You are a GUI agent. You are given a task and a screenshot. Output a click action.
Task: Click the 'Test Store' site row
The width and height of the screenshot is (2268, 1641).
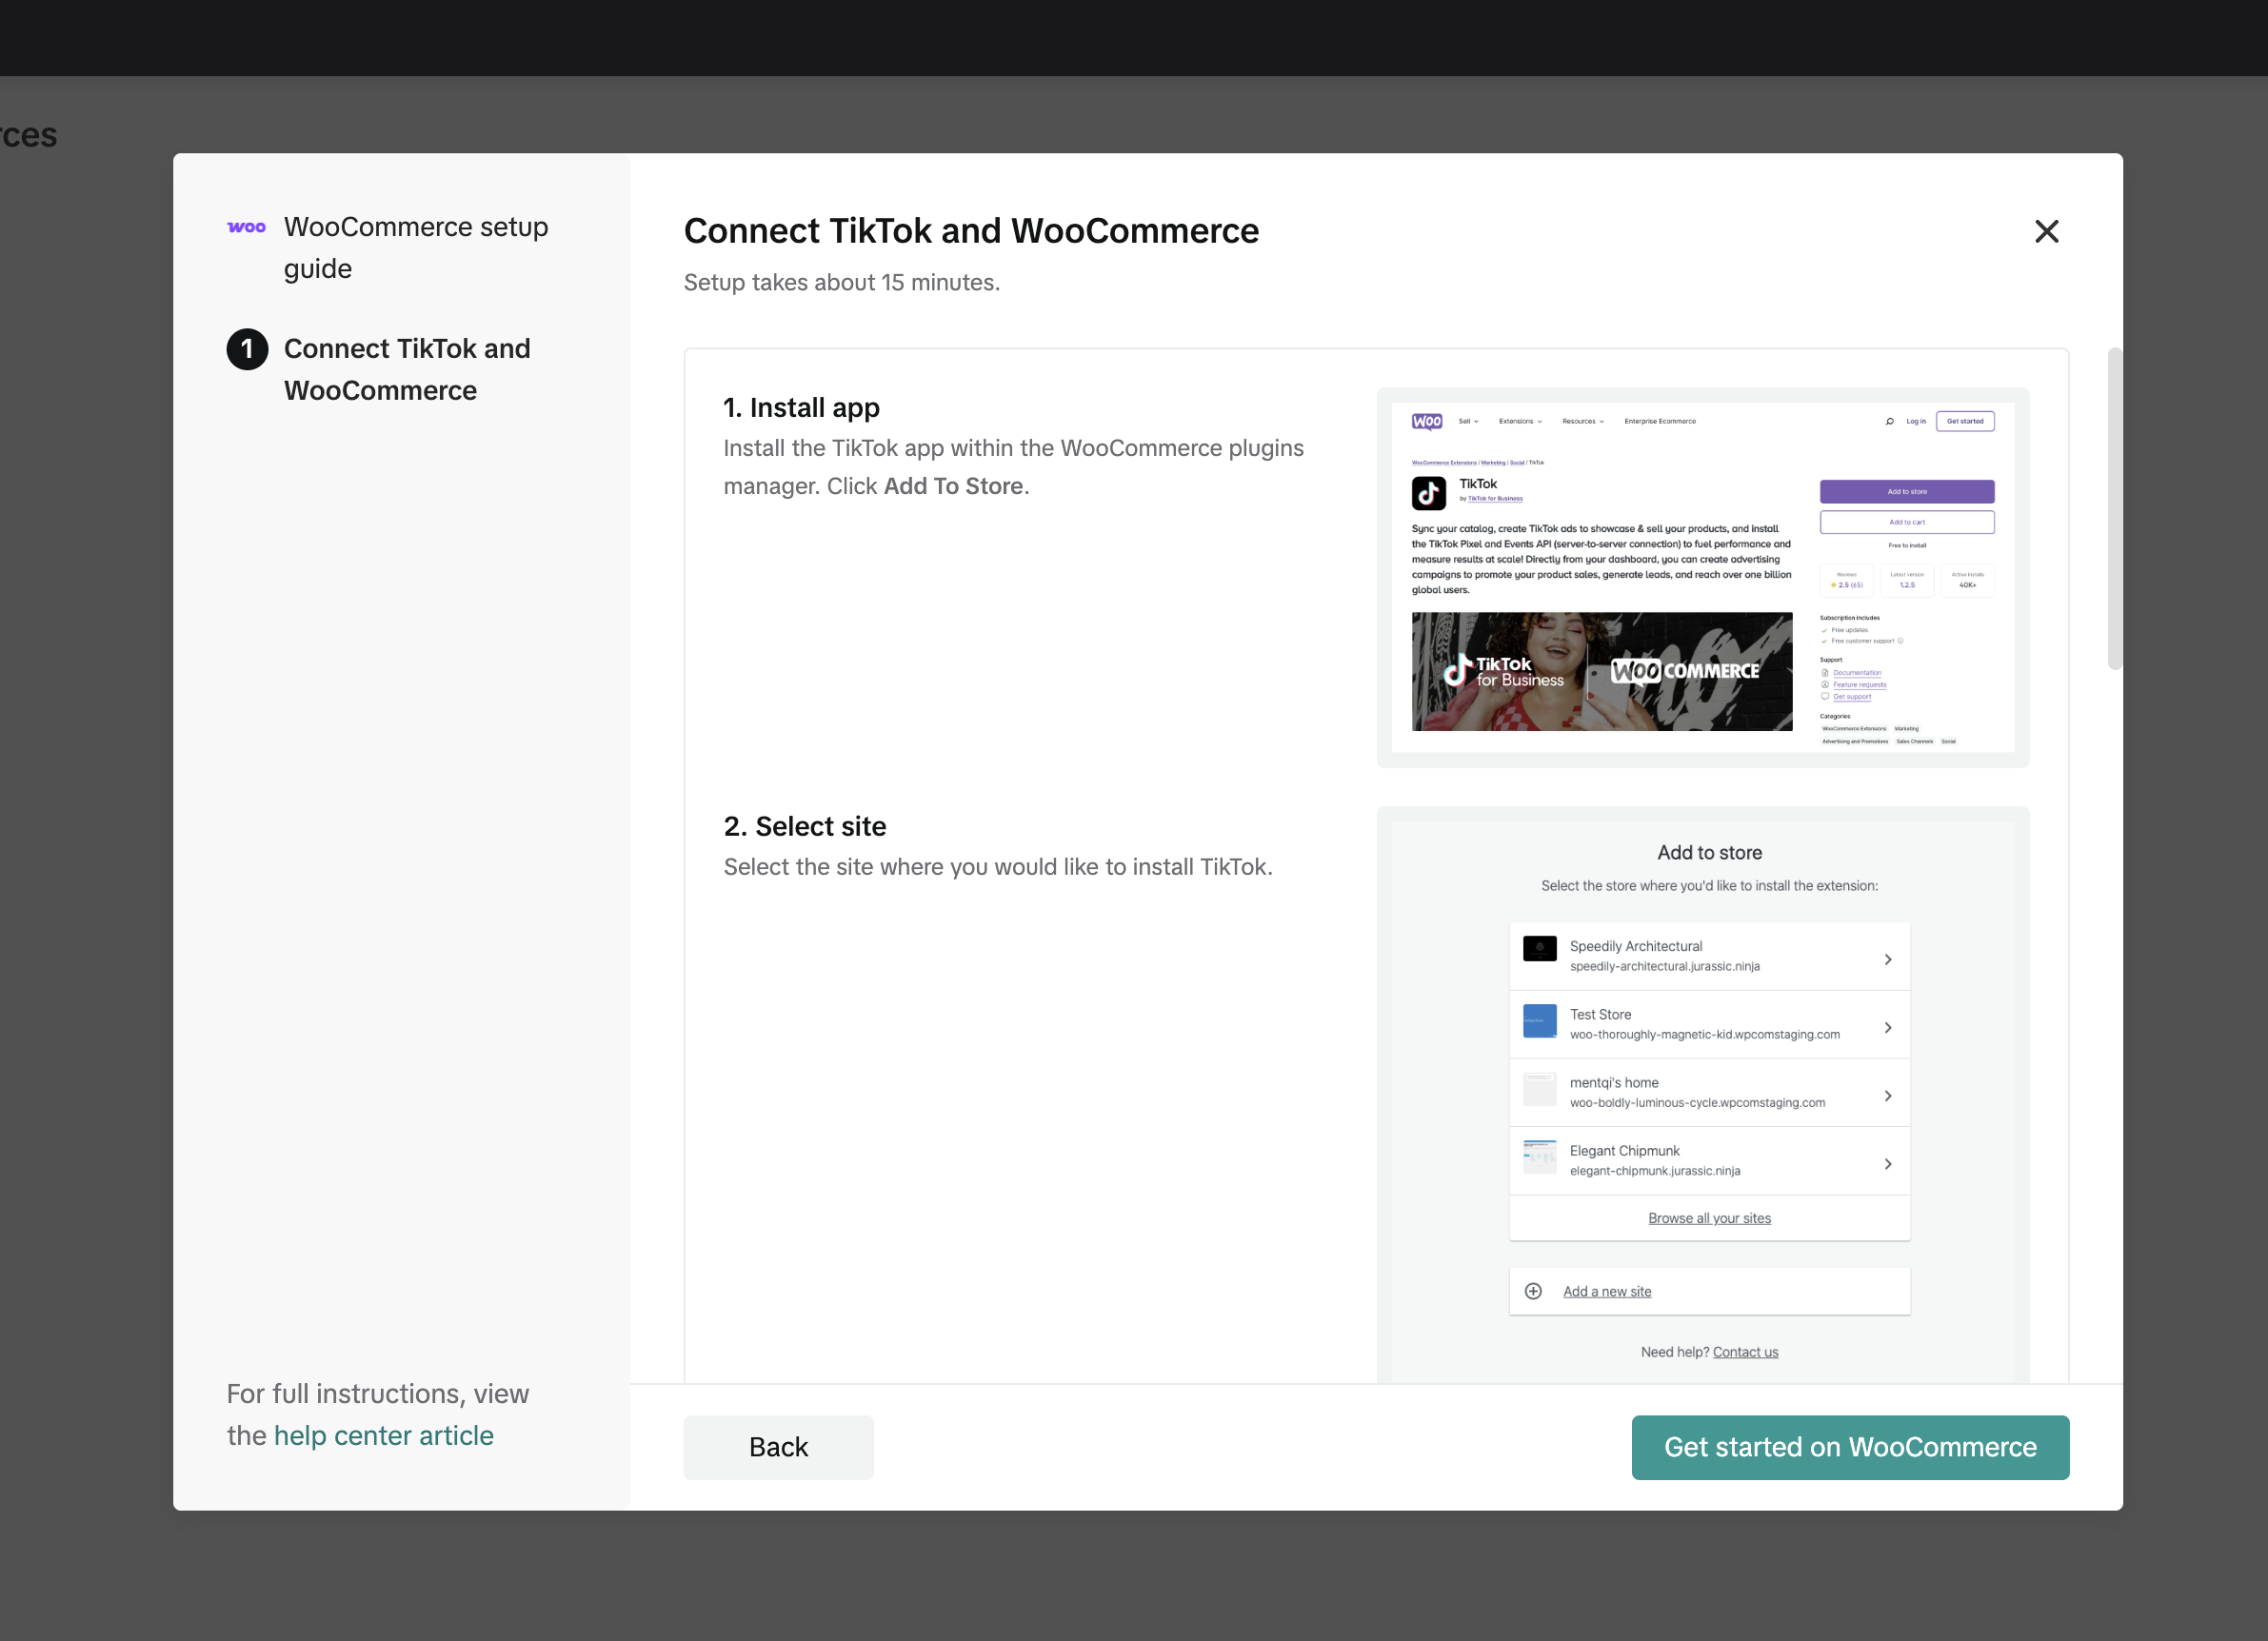point(1709,1024)
